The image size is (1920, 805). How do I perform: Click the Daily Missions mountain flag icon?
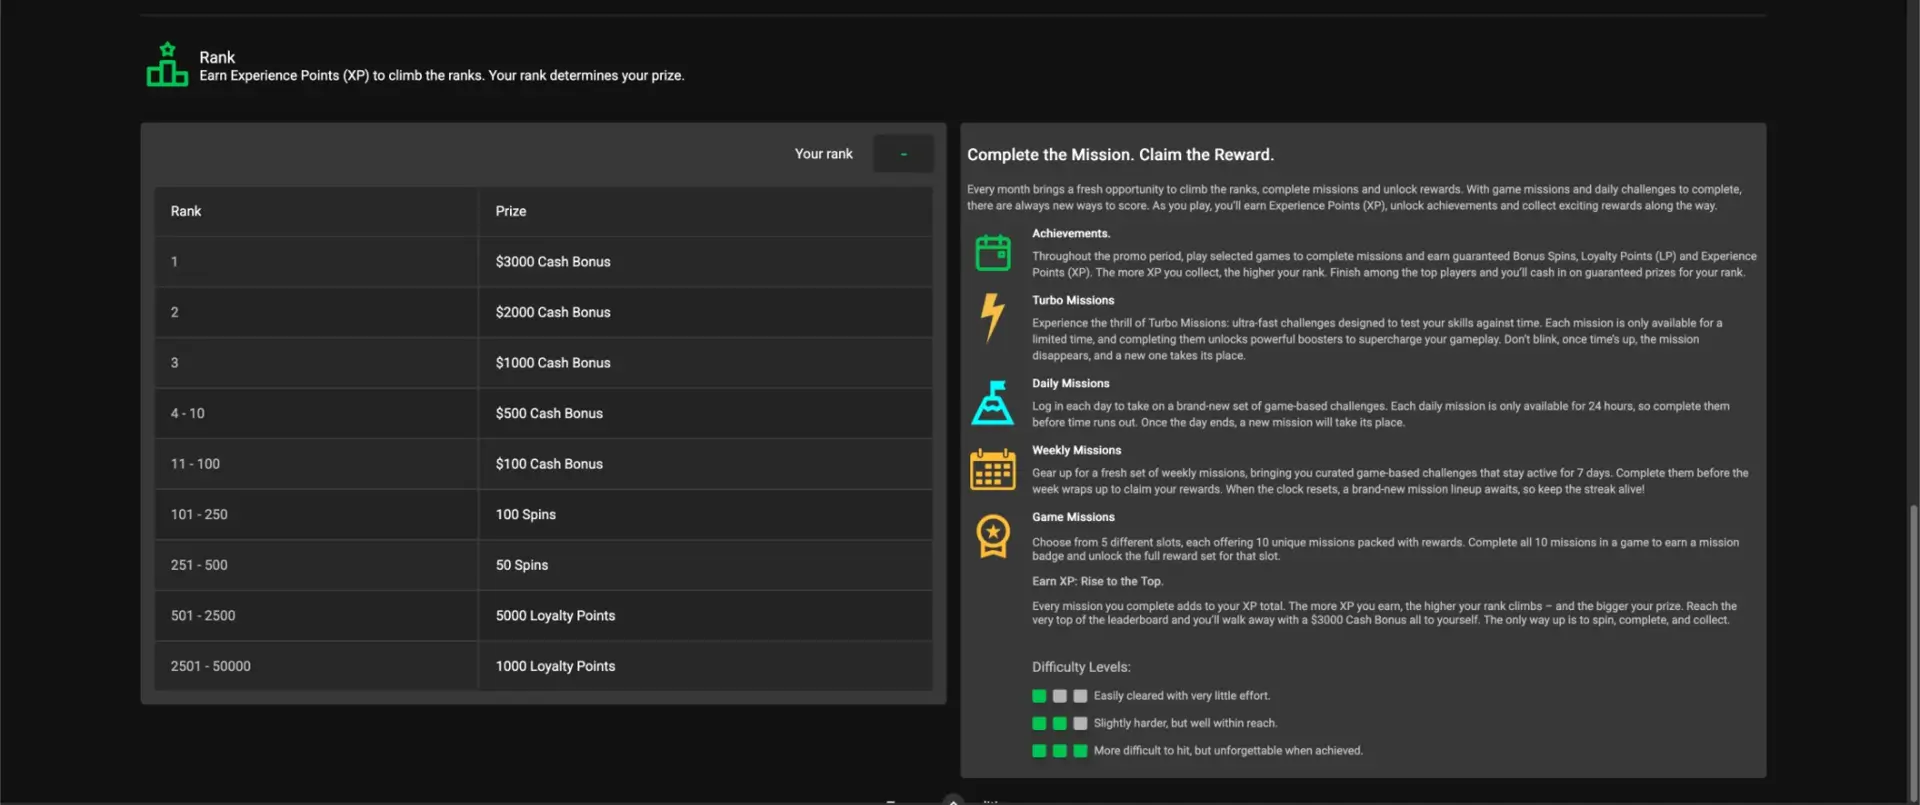pyautogui.click(x=992, y=402)
